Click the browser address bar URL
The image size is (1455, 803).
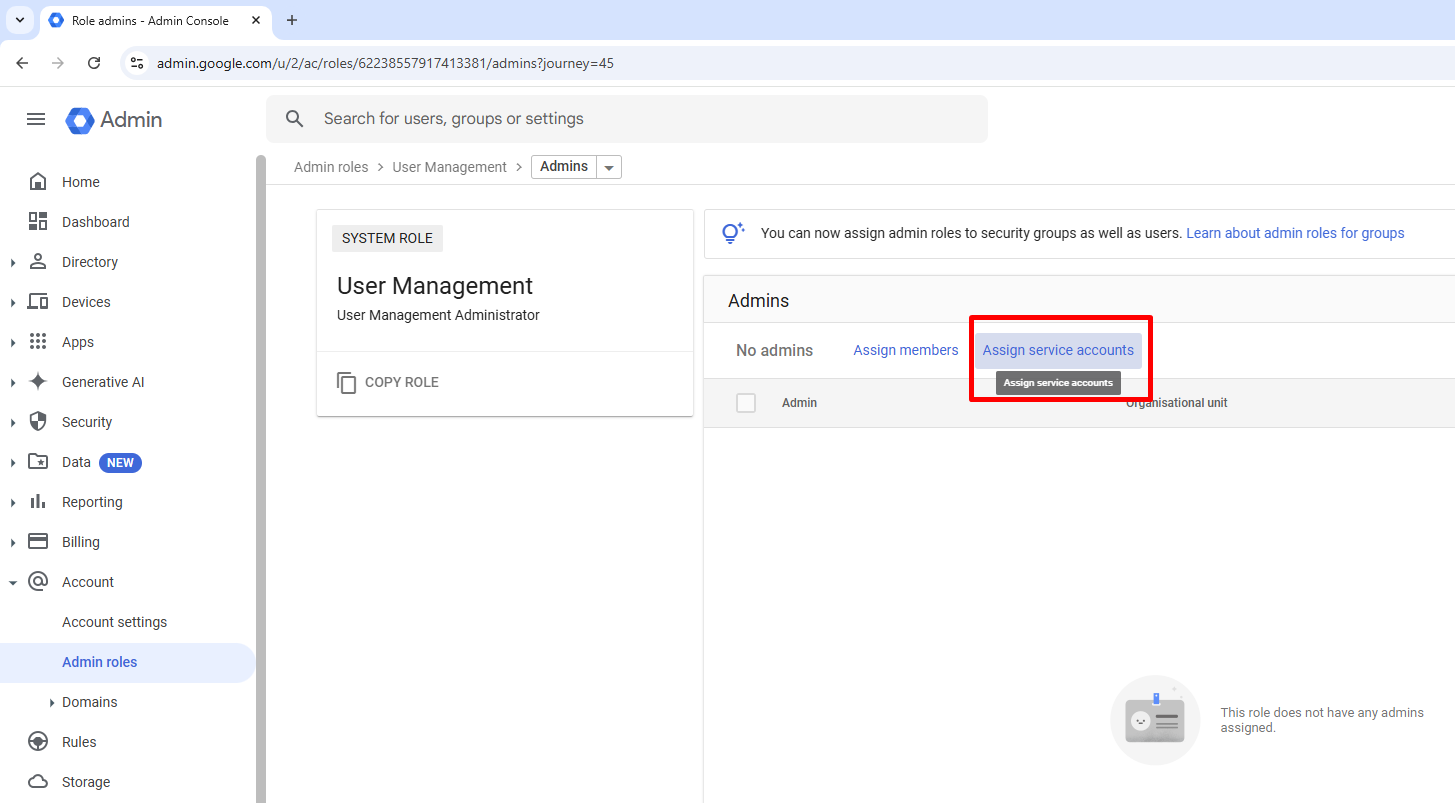[385, 63]
